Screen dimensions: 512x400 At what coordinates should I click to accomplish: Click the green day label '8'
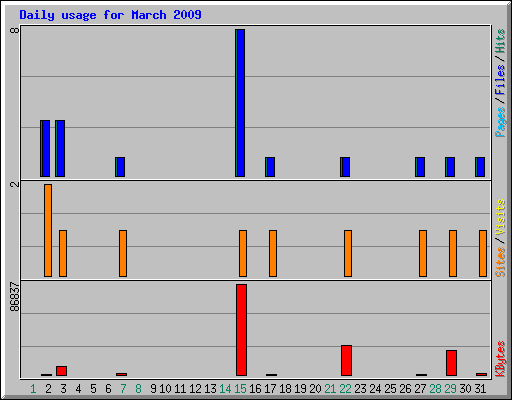[138, 389]
